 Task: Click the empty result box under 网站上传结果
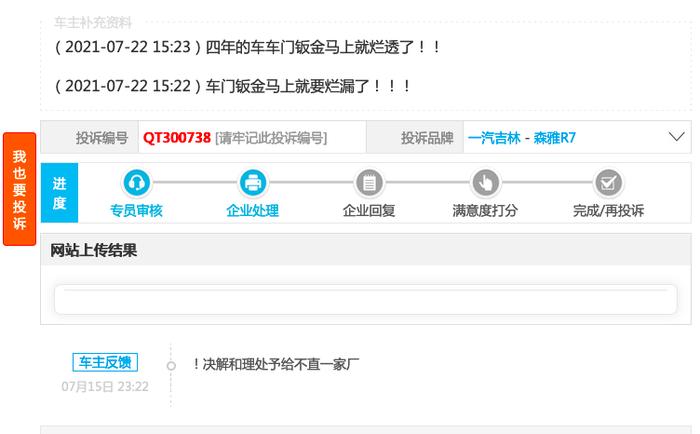(x=366, y=300)
